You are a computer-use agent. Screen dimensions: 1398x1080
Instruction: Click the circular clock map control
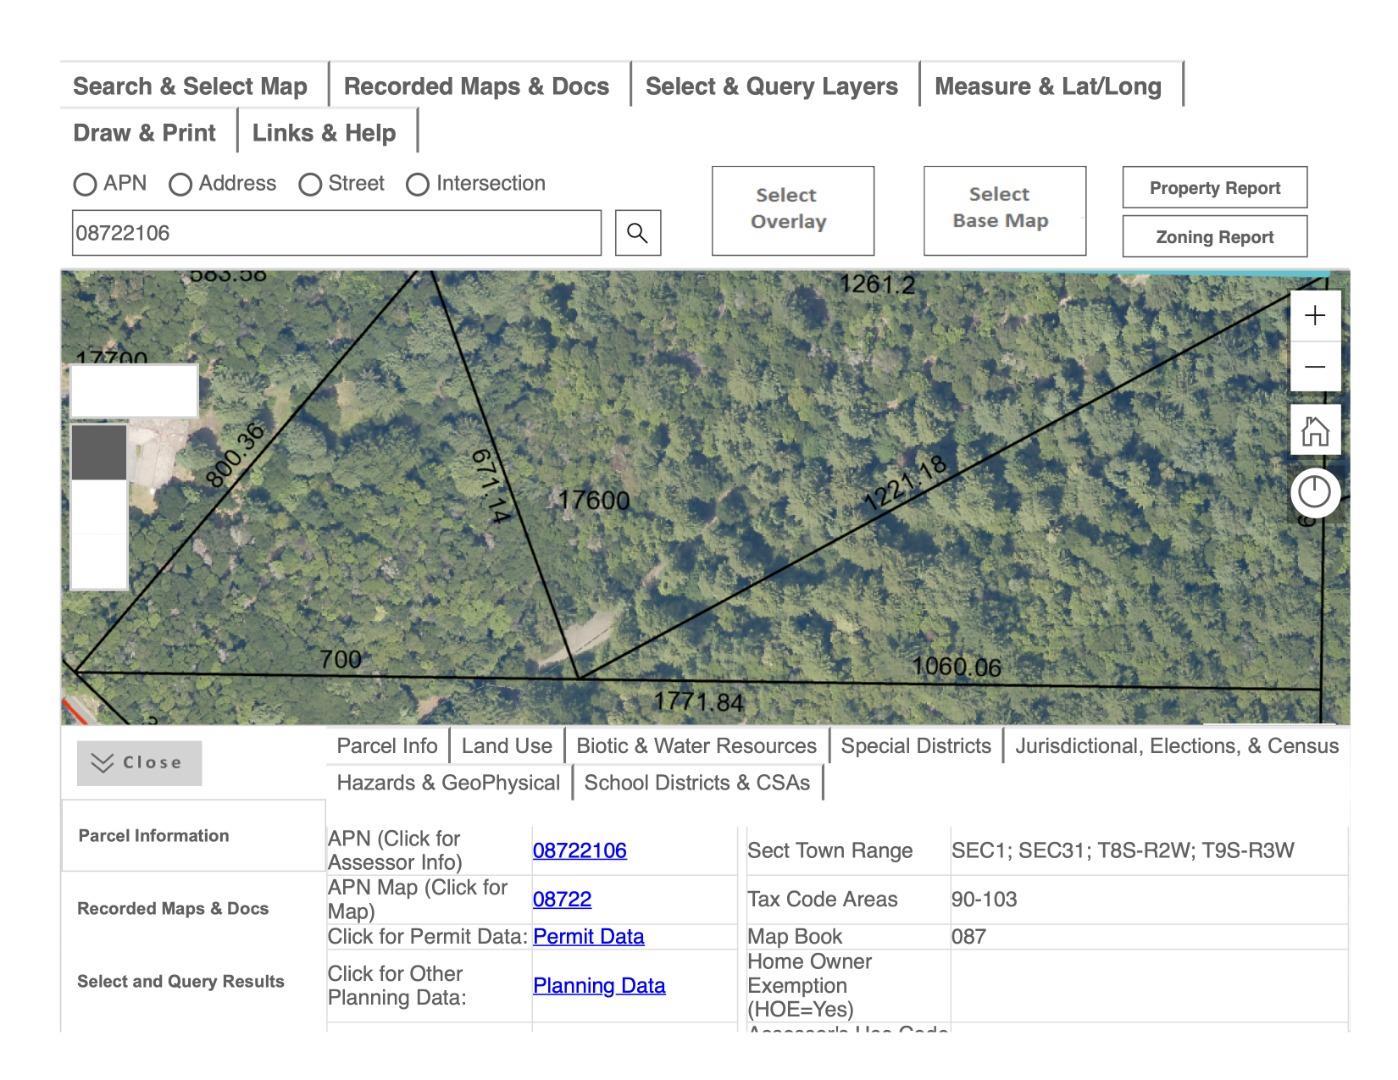(x=1315, y=492)
